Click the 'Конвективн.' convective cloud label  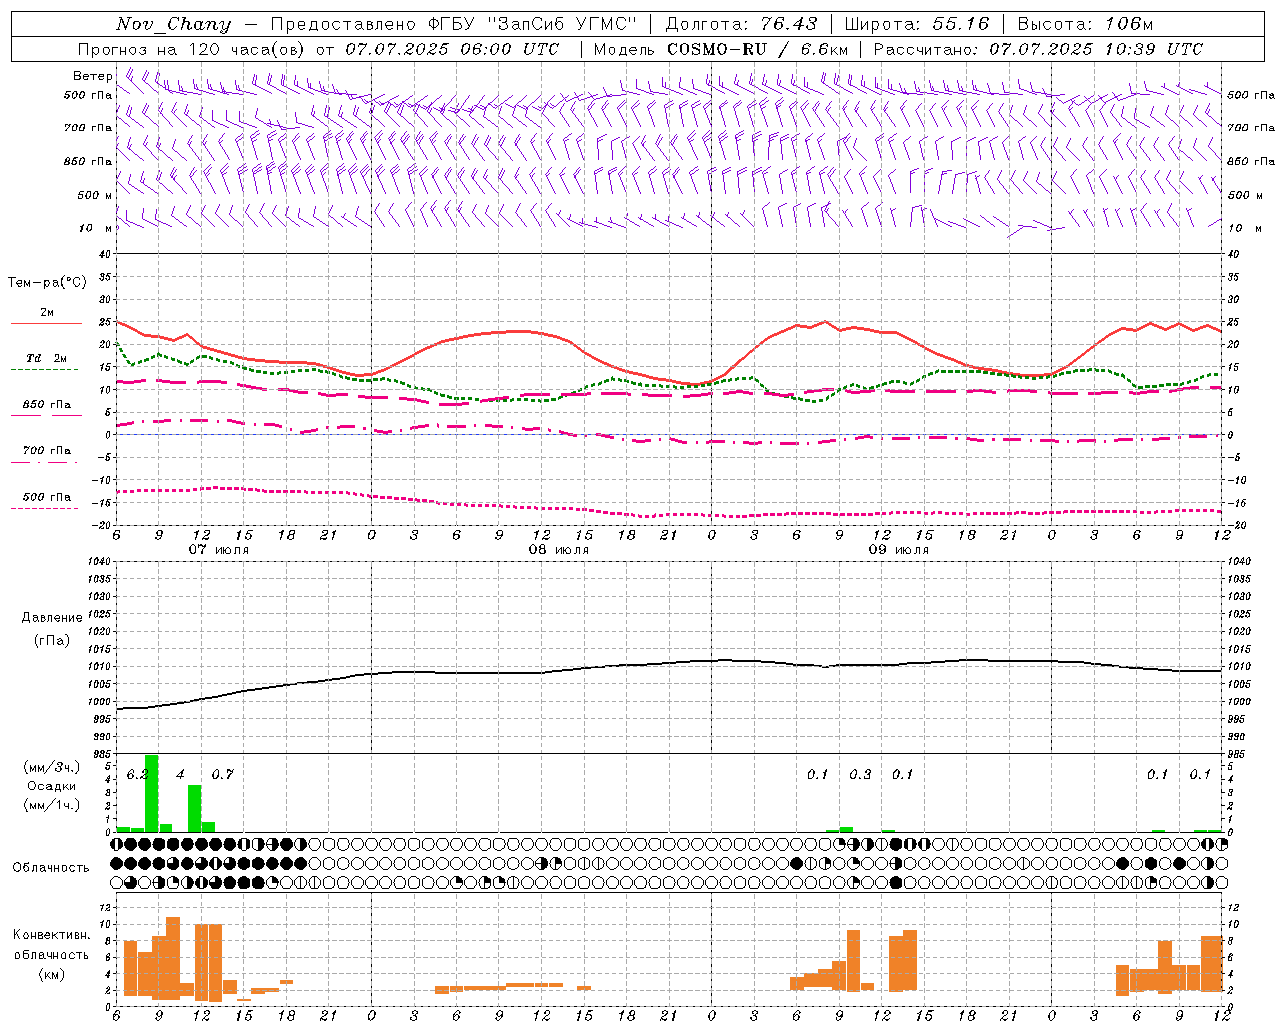(52, 935)
